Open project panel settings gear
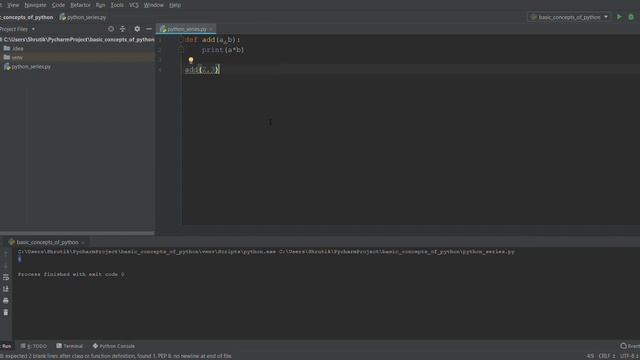Viewport: 640px width, 360px height. pos(137,29)
